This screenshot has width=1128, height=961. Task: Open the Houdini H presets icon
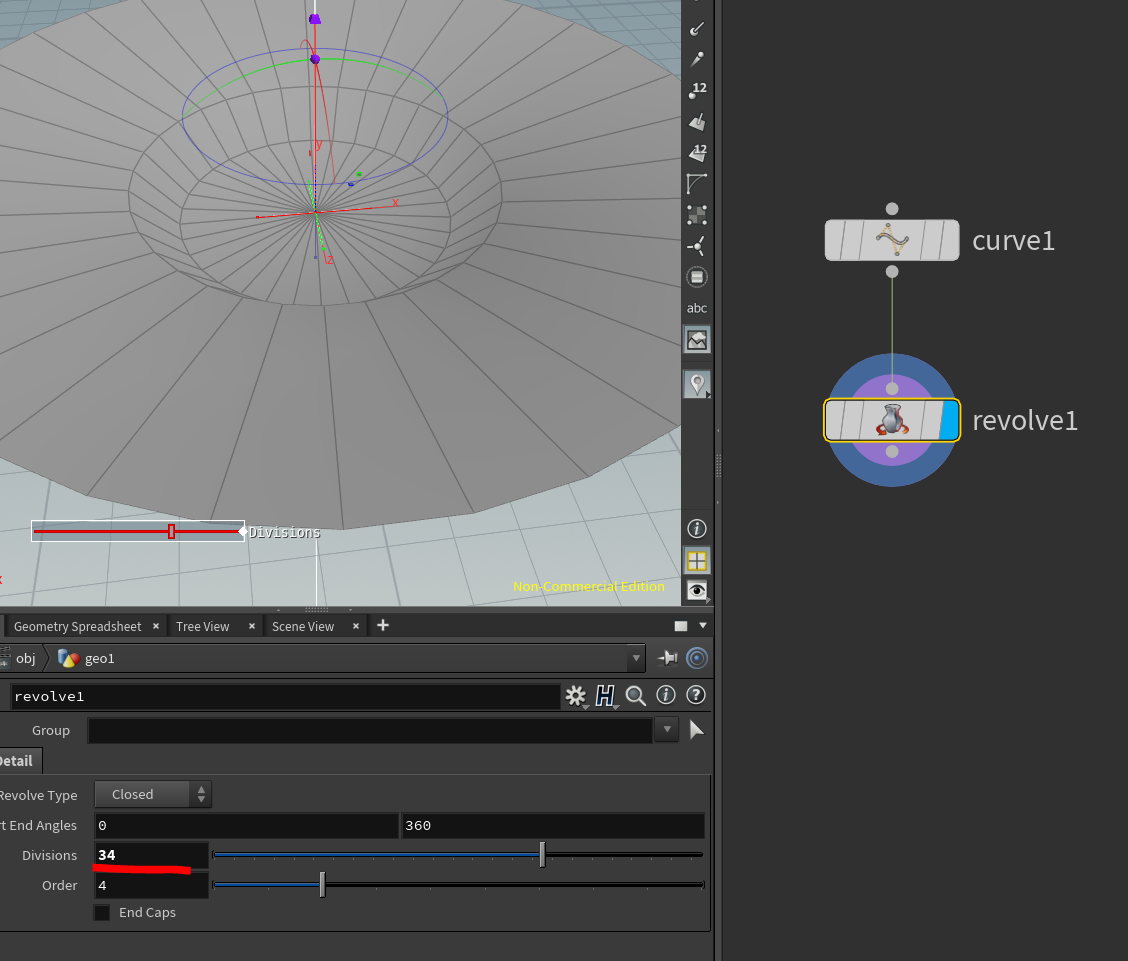point(604,696)
